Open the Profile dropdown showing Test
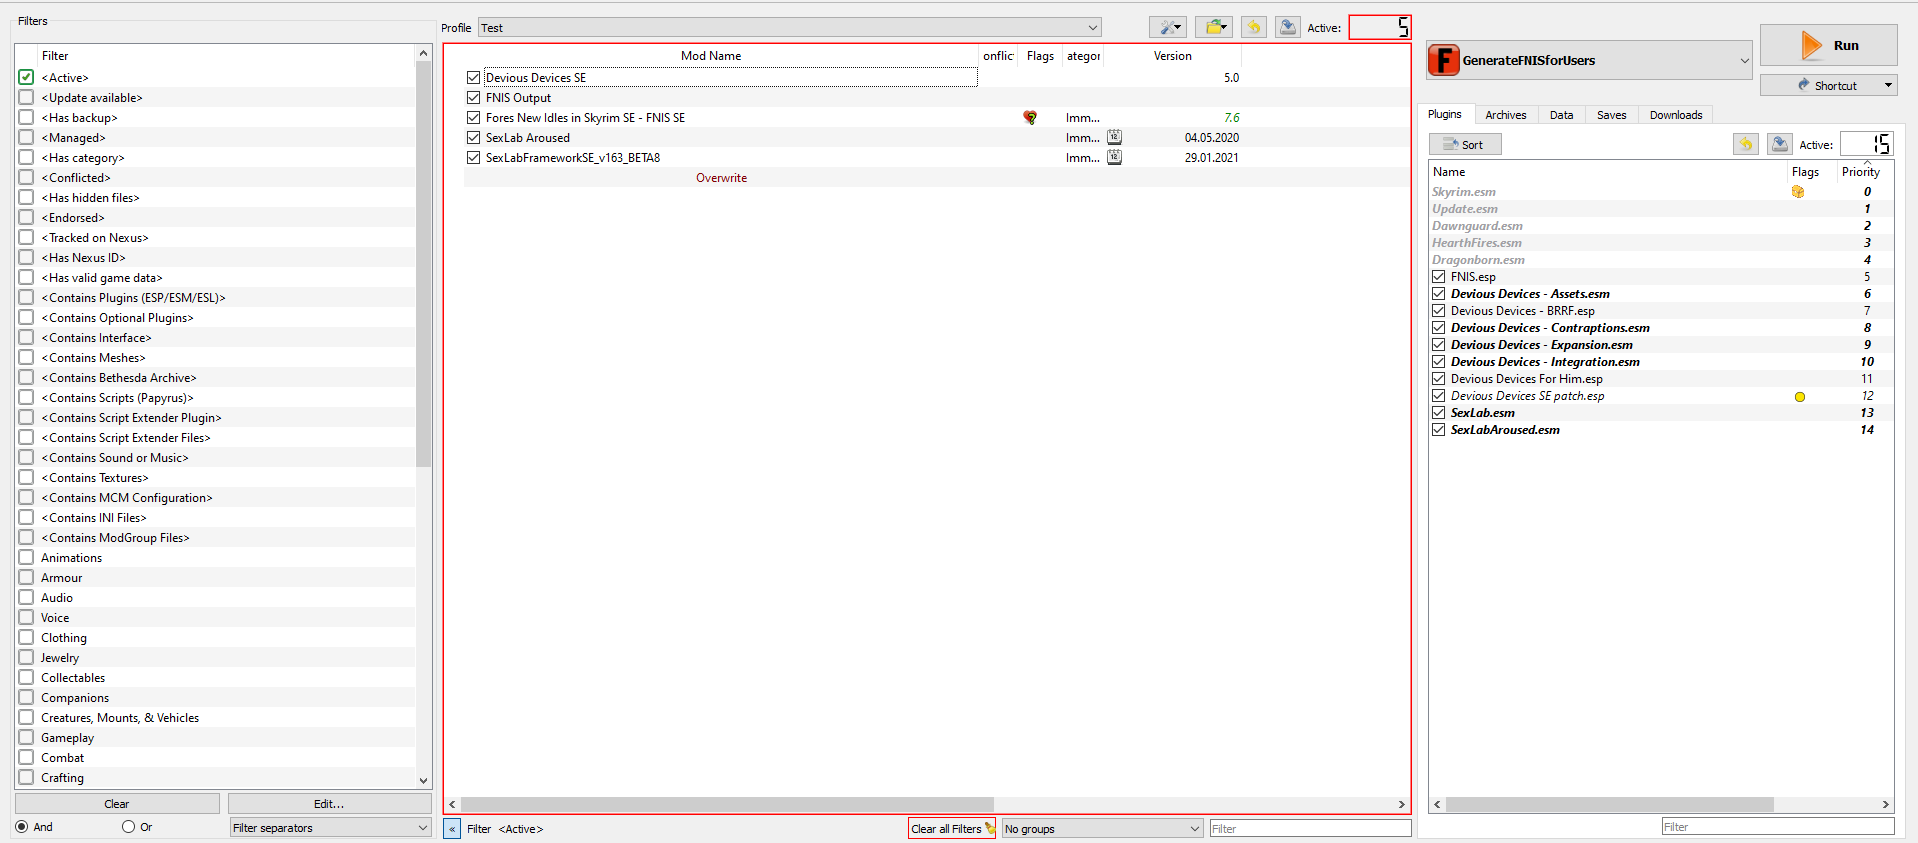Screen dimensions: 1918x843 tap(790, 28)
